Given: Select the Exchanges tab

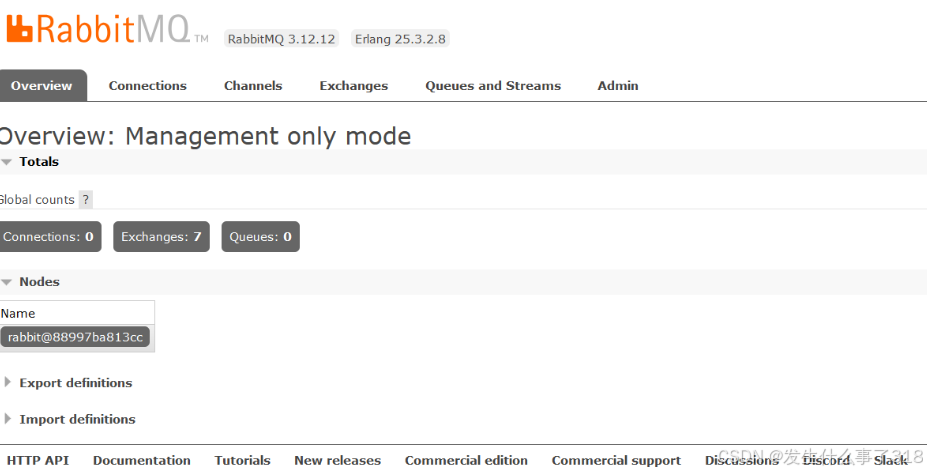Looking at the screenshot, I should point(354,86).
